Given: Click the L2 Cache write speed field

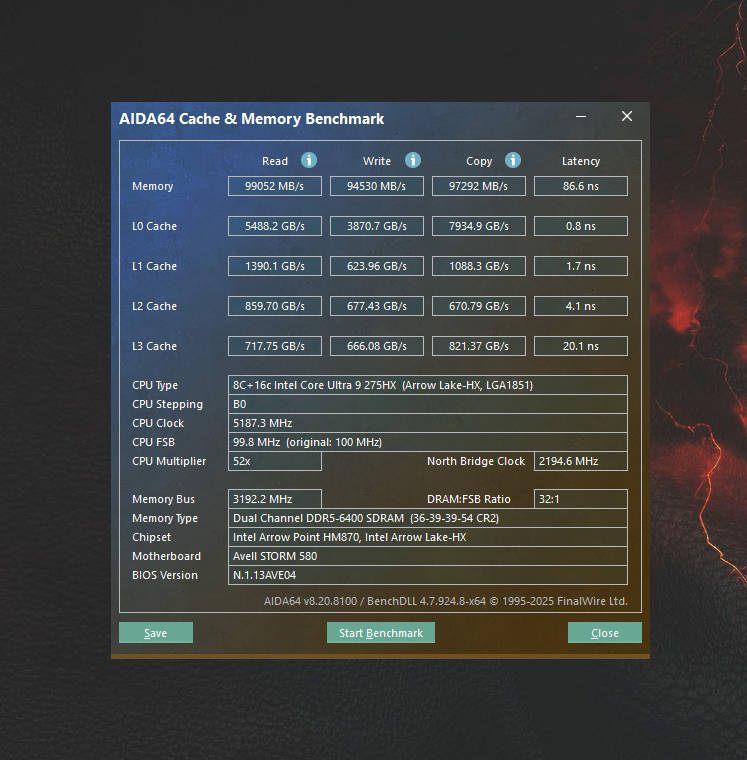Looking at the screenshot, I should click(377, 306).
